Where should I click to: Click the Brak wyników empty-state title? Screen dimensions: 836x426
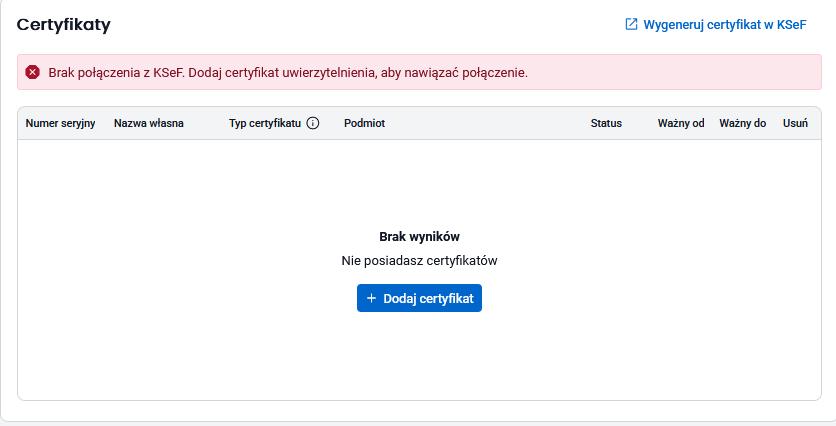[419, 237]
